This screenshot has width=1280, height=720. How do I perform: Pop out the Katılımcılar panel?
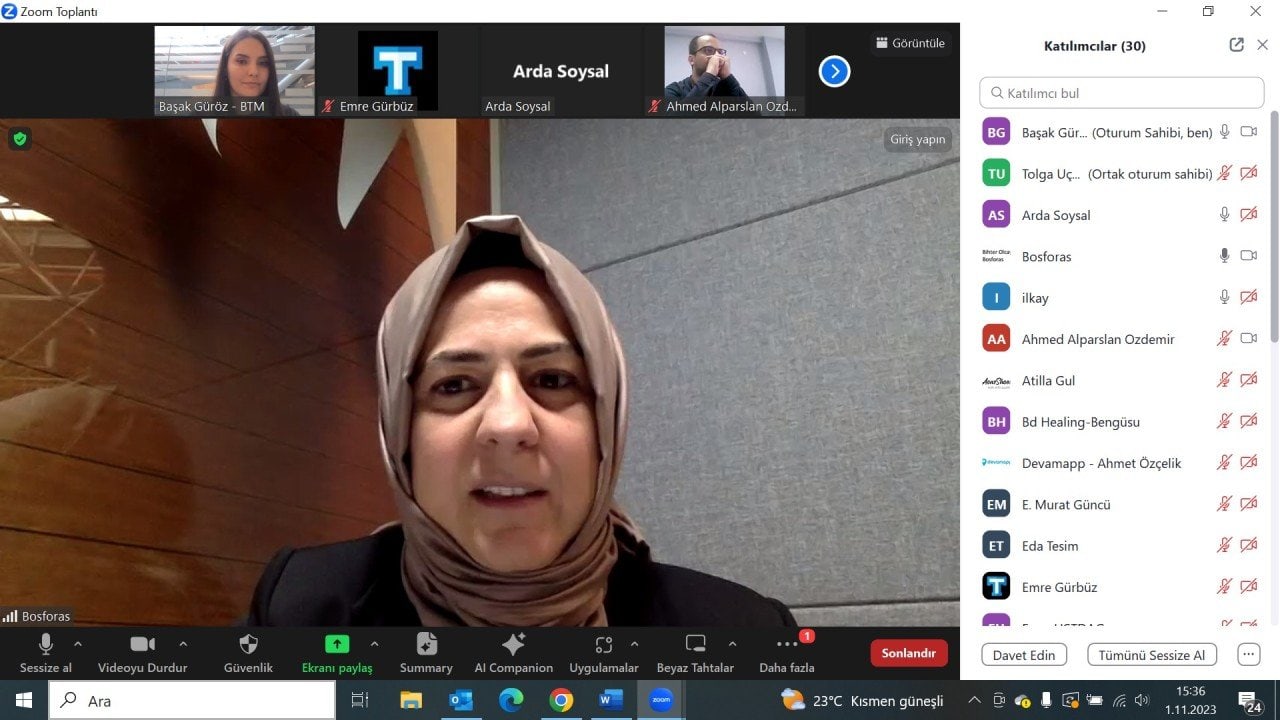click(1236, 45)
